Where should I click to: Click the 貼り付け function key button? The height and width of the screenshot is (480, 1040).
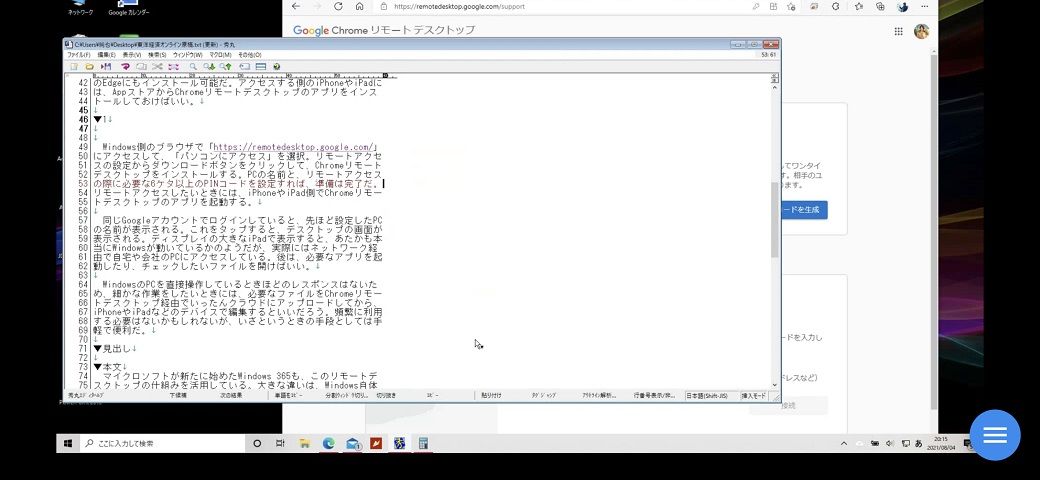point(491,396)
